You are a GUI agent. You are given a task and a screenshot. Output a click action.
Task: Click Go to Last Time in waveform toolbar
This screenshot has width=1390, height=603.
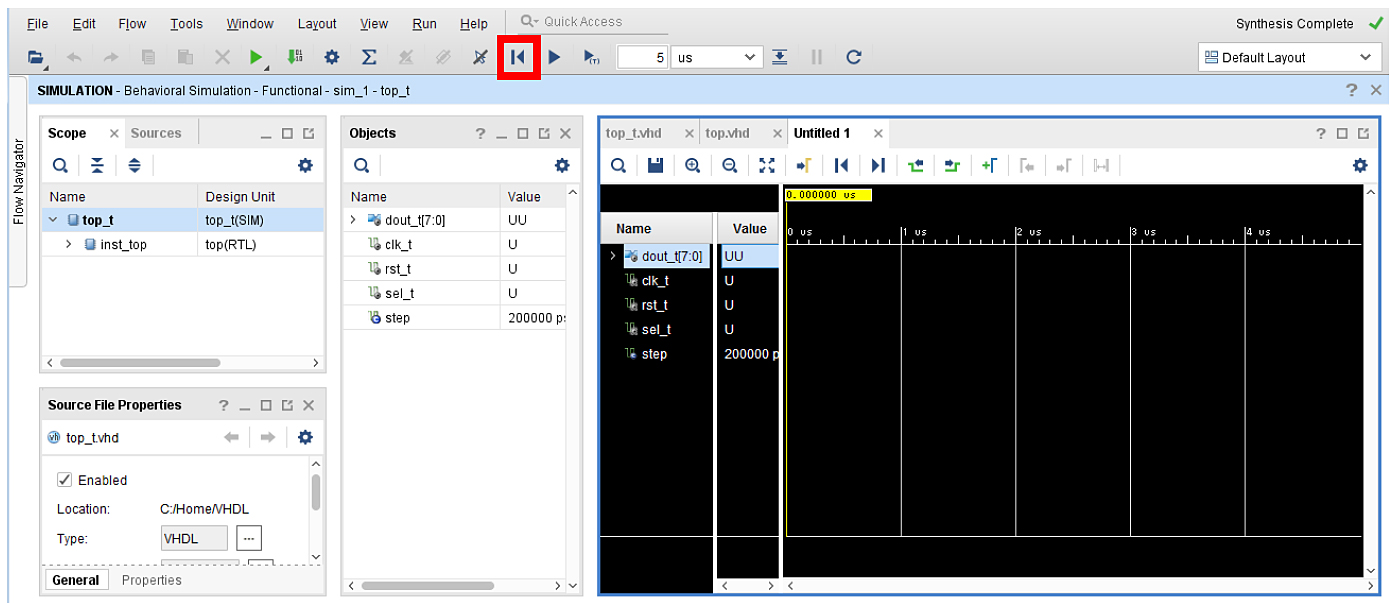coord(878,165)
